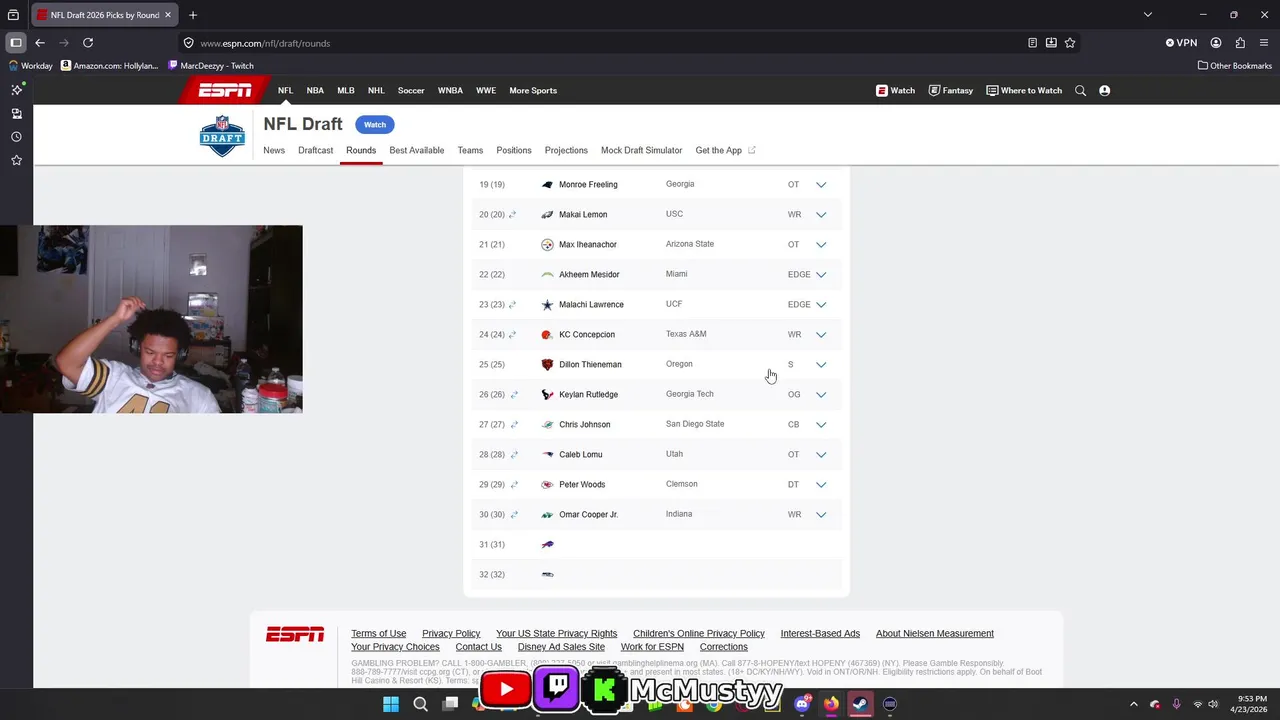Expand the KC Concepcion row chevron

pyautogui.click(x=821, y=334)
